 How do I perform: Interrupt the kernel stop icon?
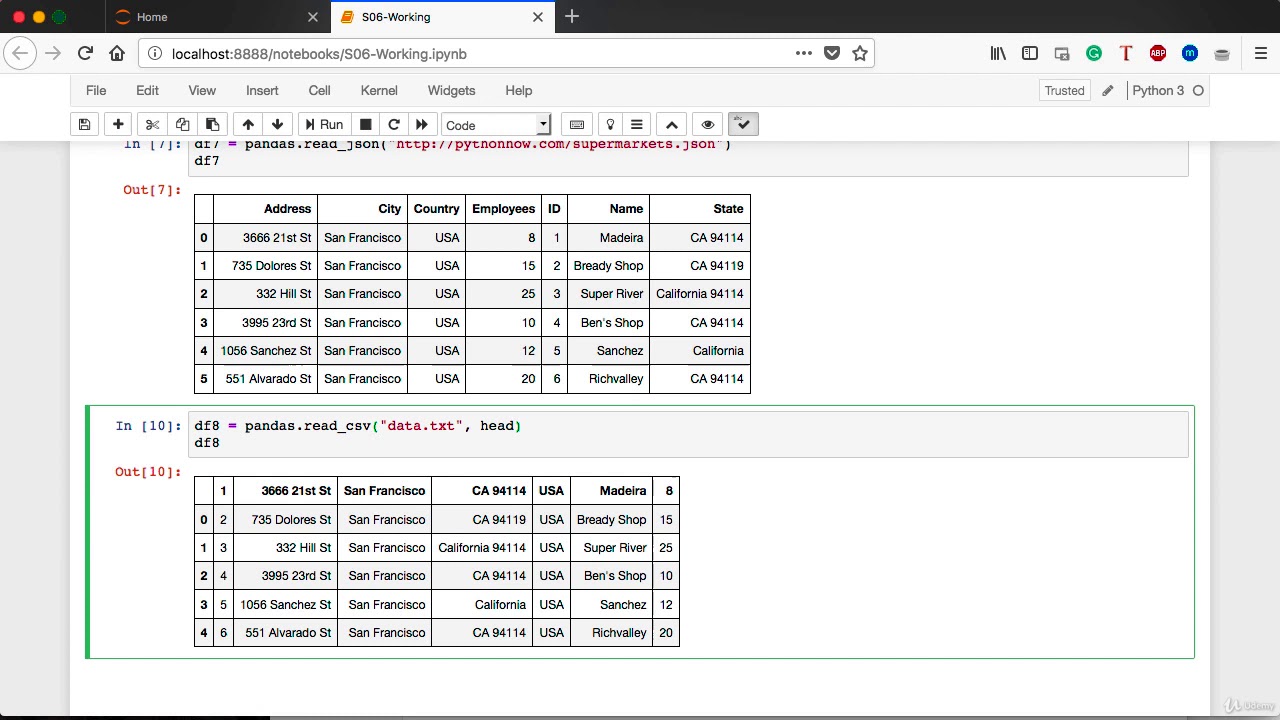coord(366,125)
